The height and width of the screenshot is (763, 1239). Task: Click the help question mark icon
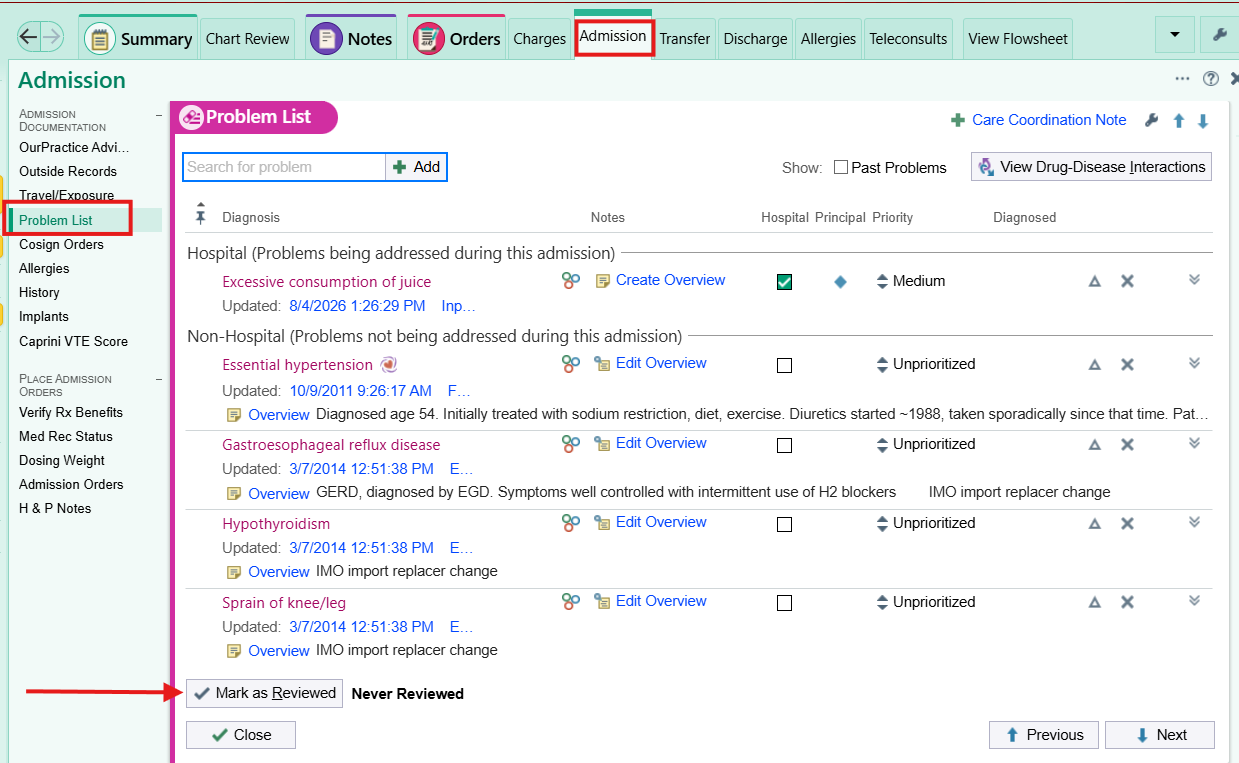pos(1211,79)
